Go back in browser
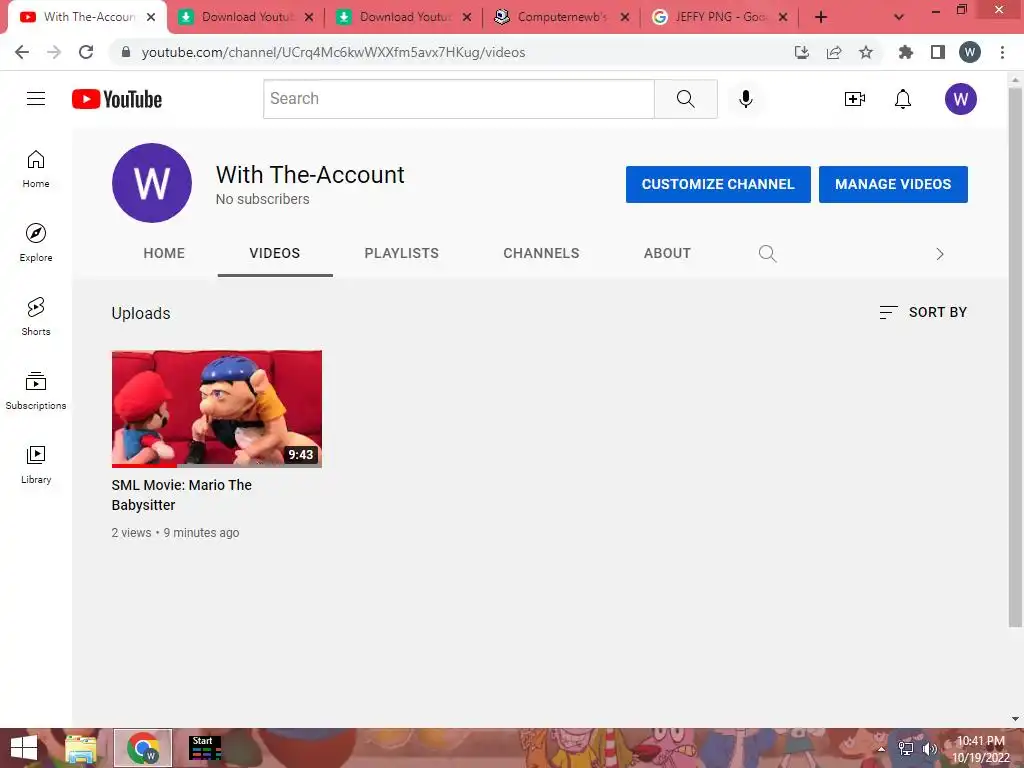 tap(22, 52)
